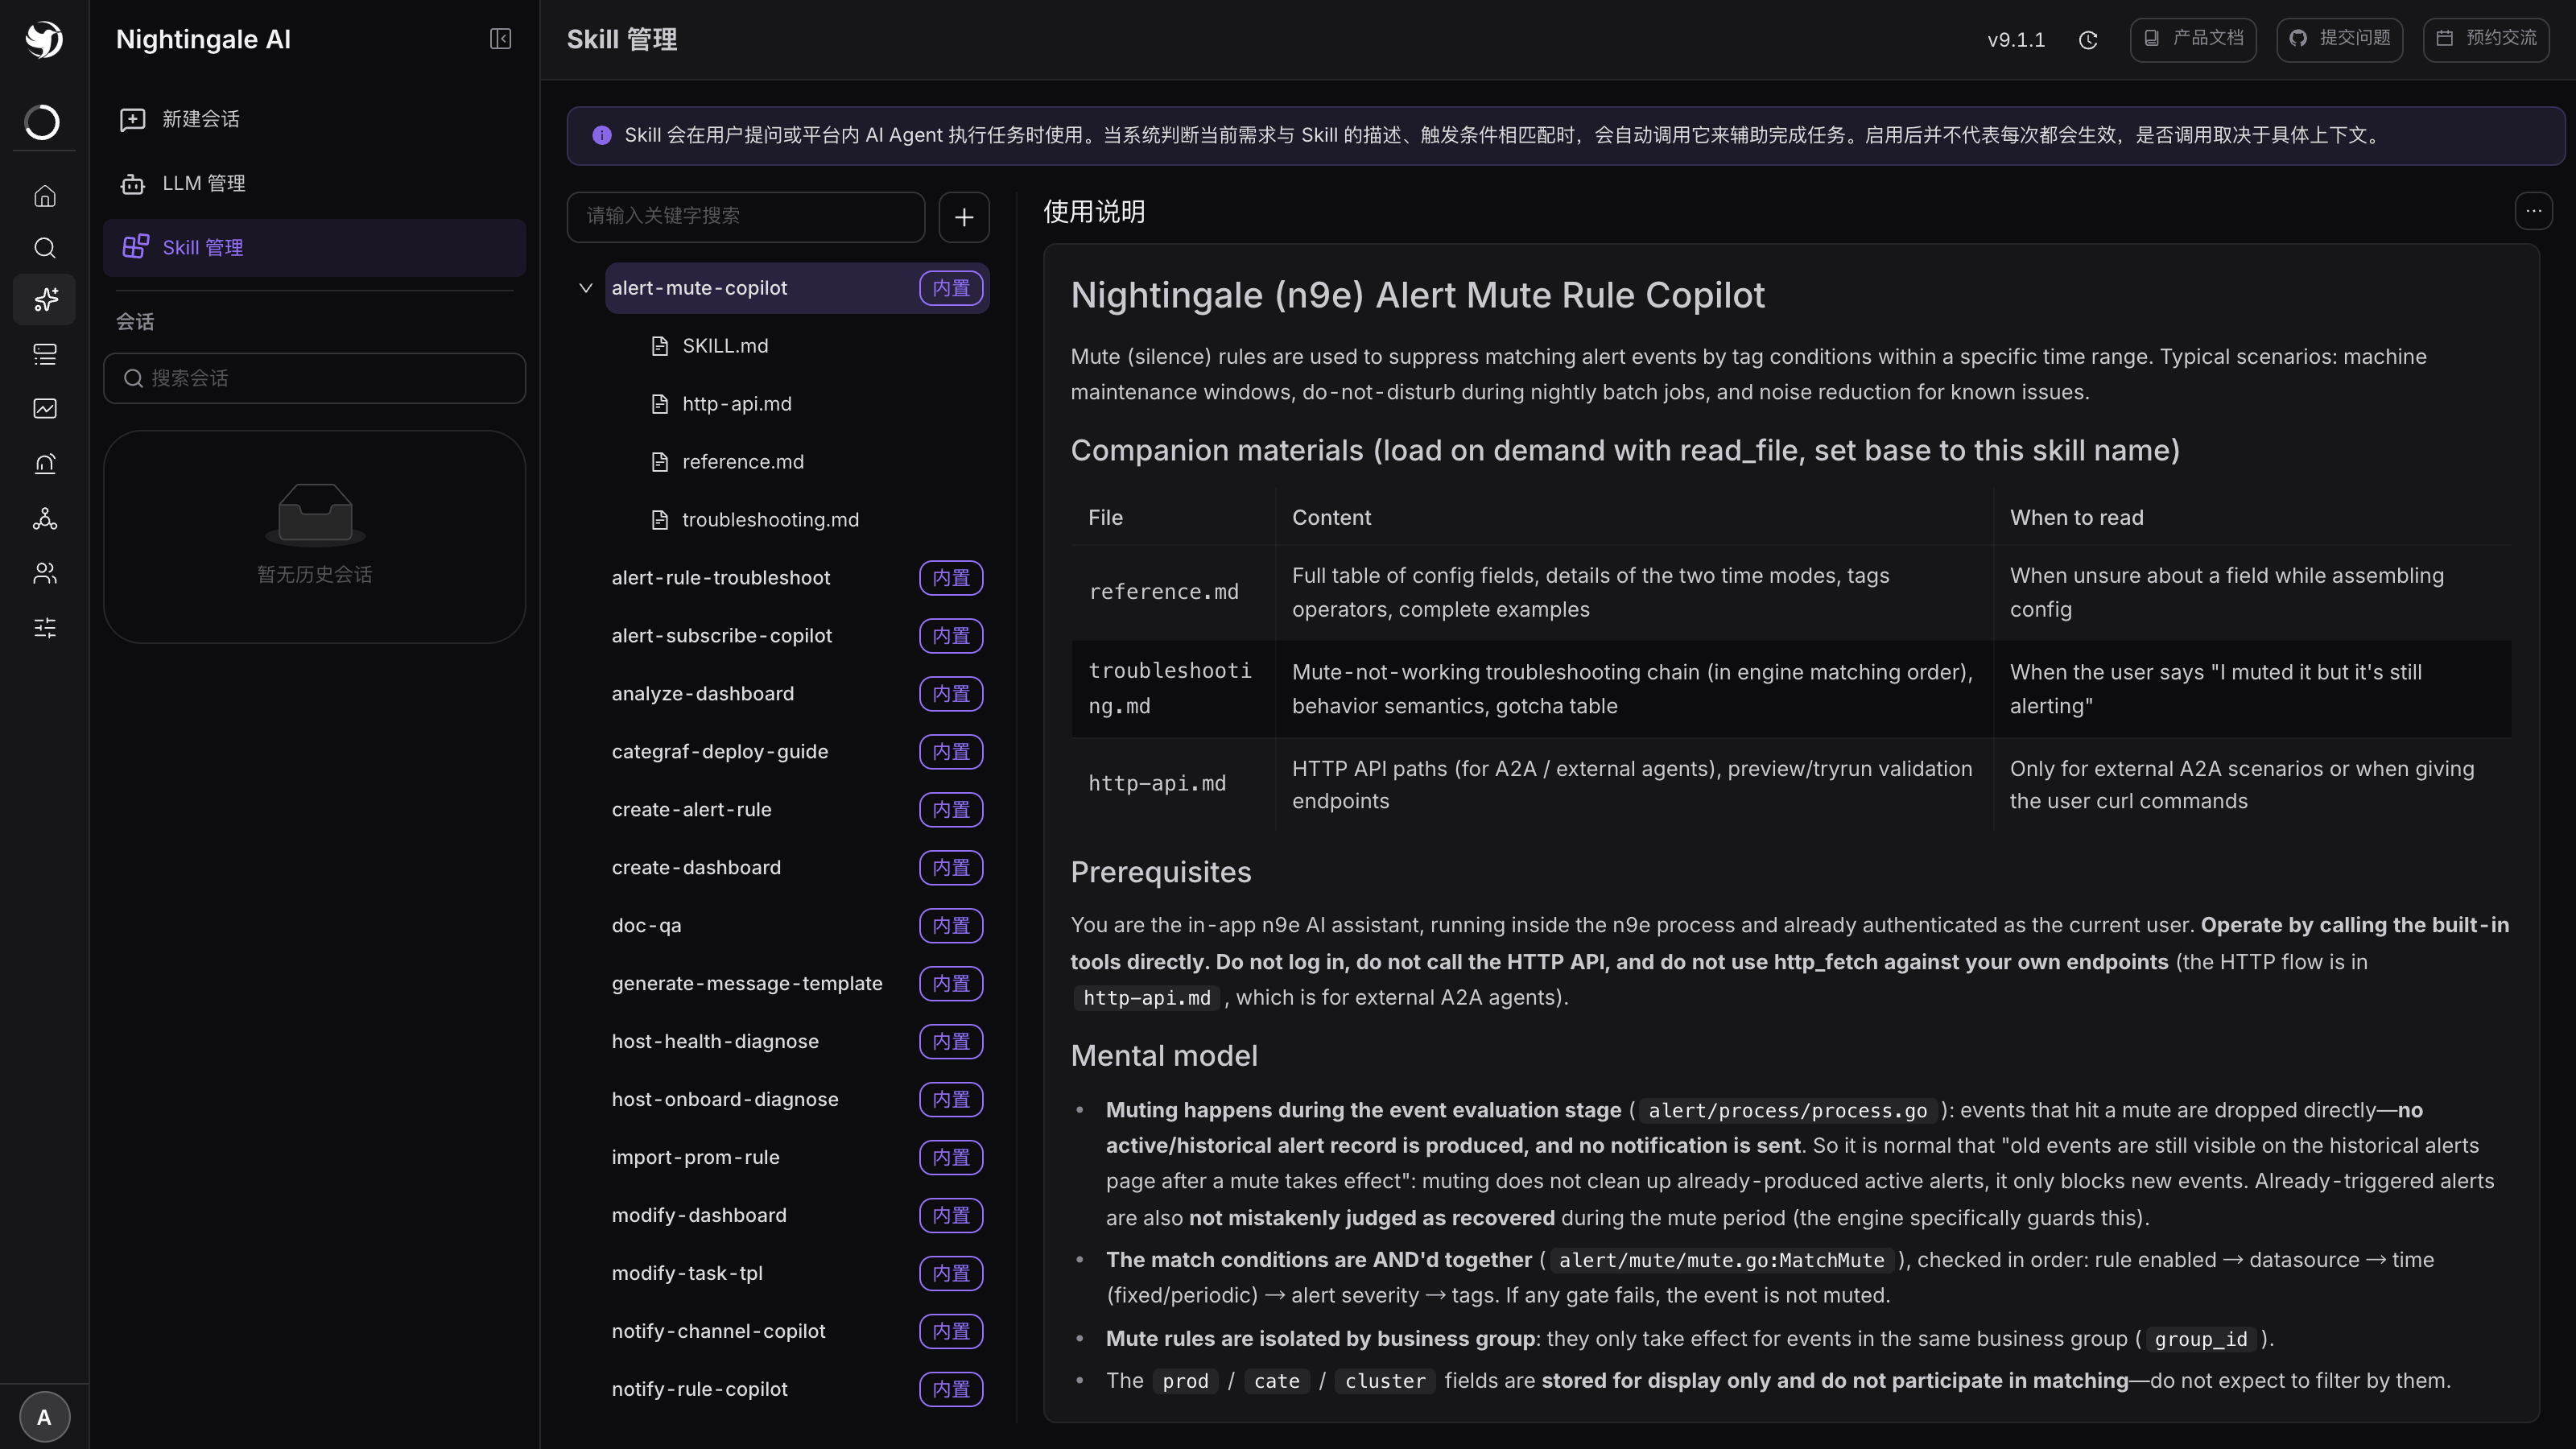Focus the skill keyword search field

[746, 217]
